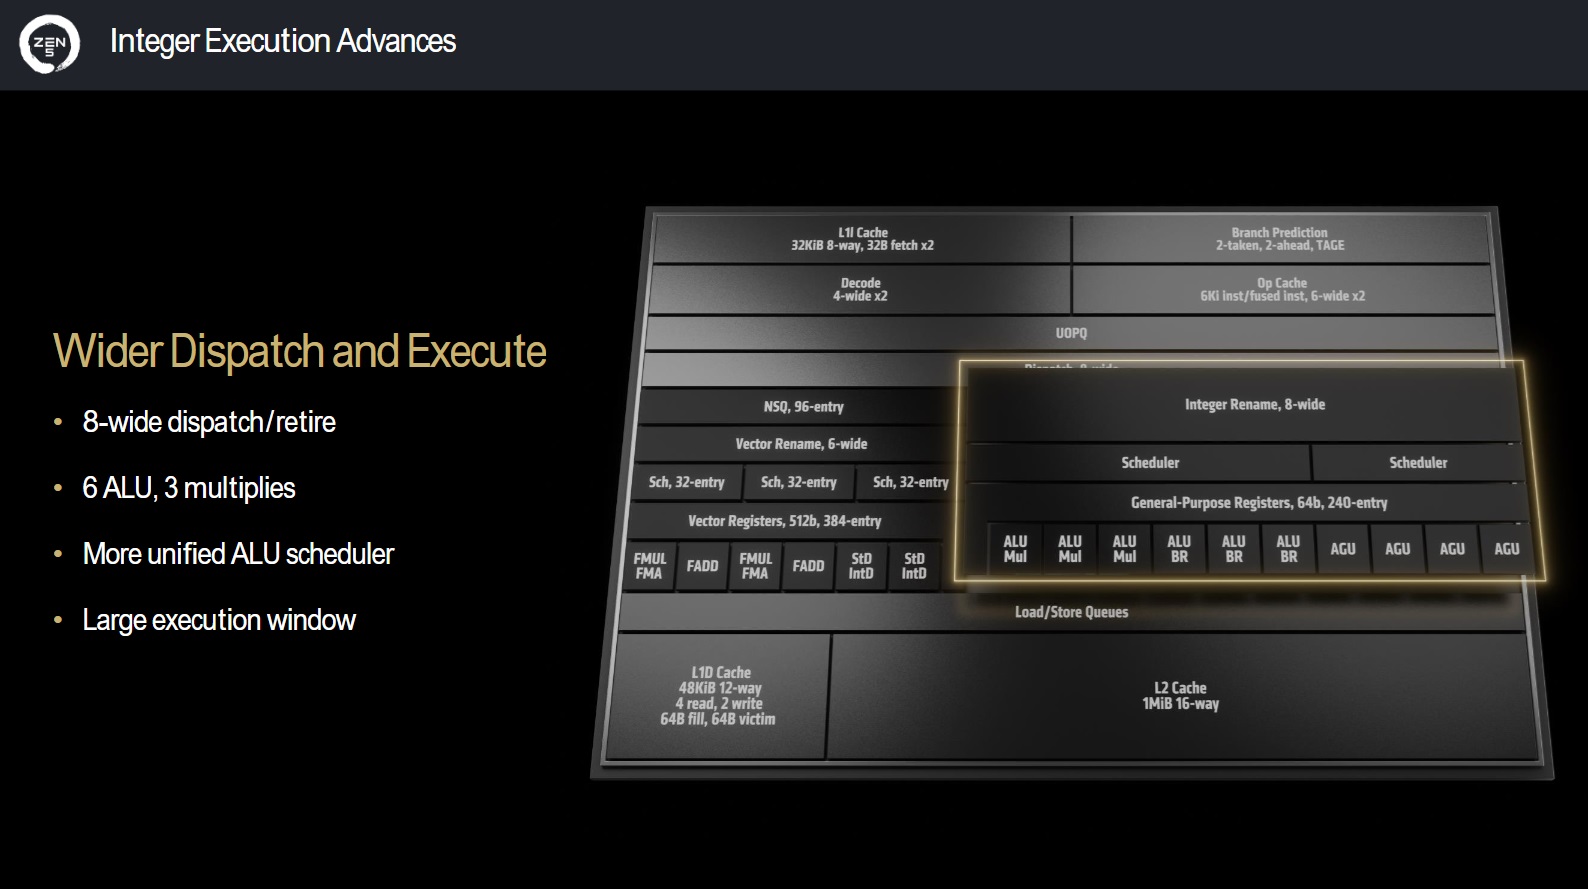Click the Scheduler block above the last AGU units
This screenshot has height=889, width=1588.
tap(1418, 463)
